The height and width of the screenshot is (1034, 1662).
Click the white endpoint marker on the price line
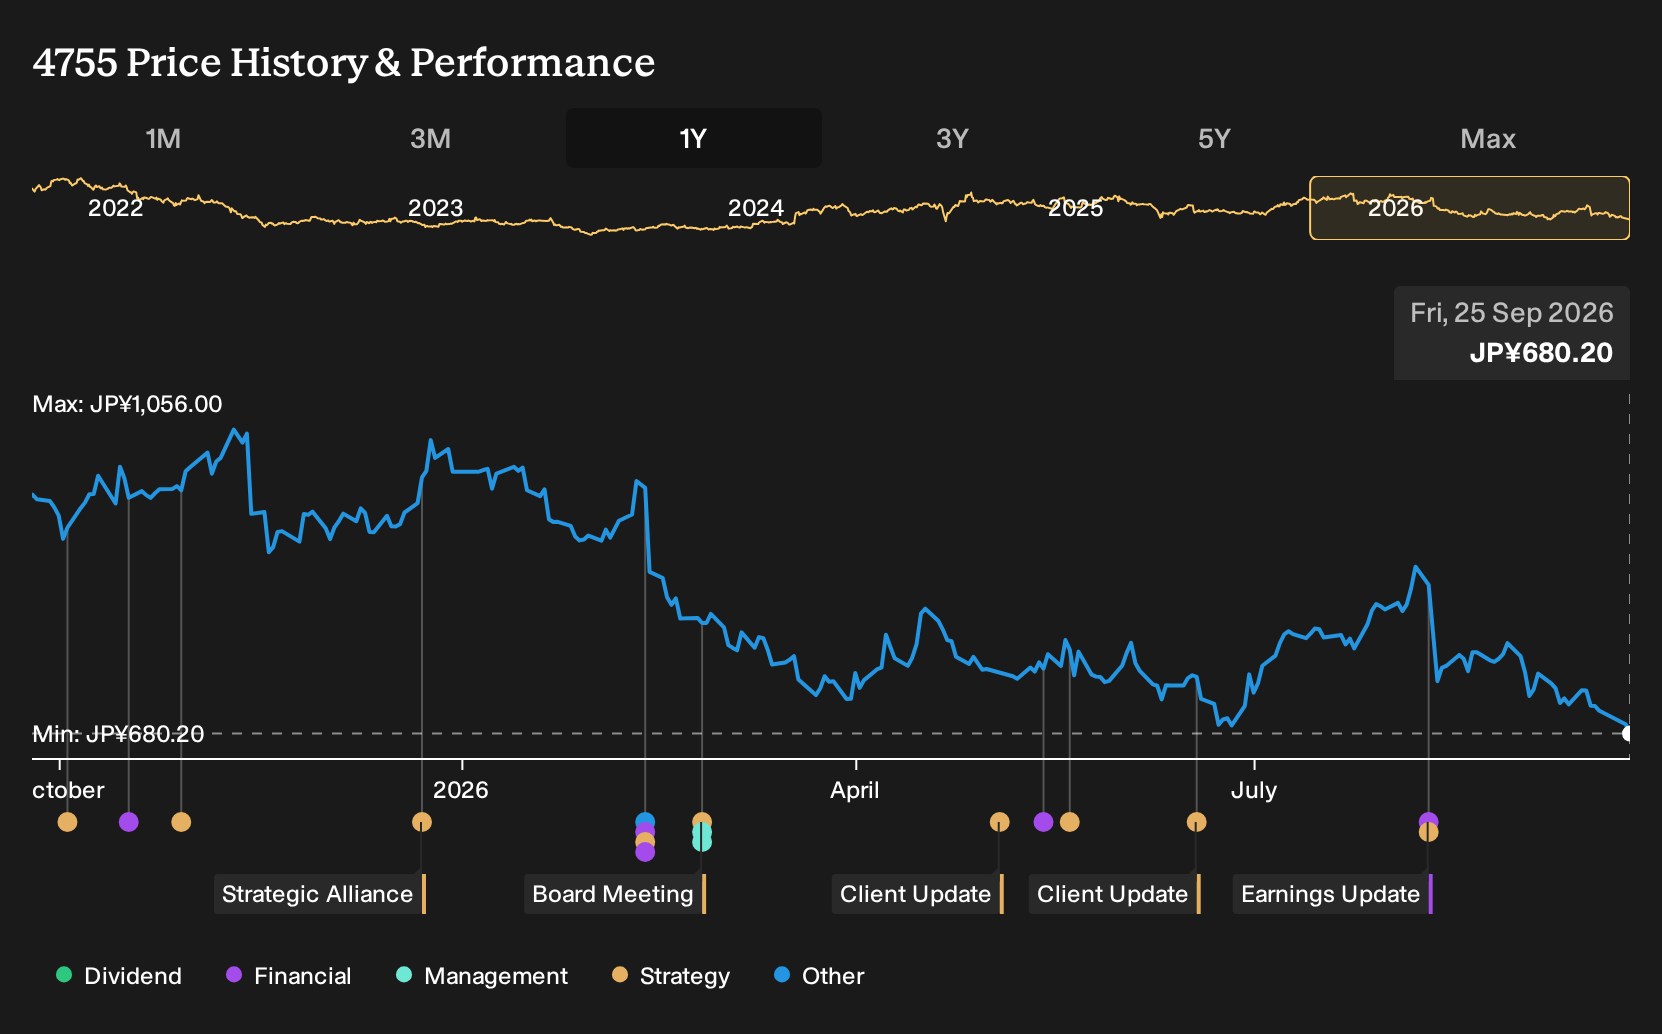[x=1628, y=734]
